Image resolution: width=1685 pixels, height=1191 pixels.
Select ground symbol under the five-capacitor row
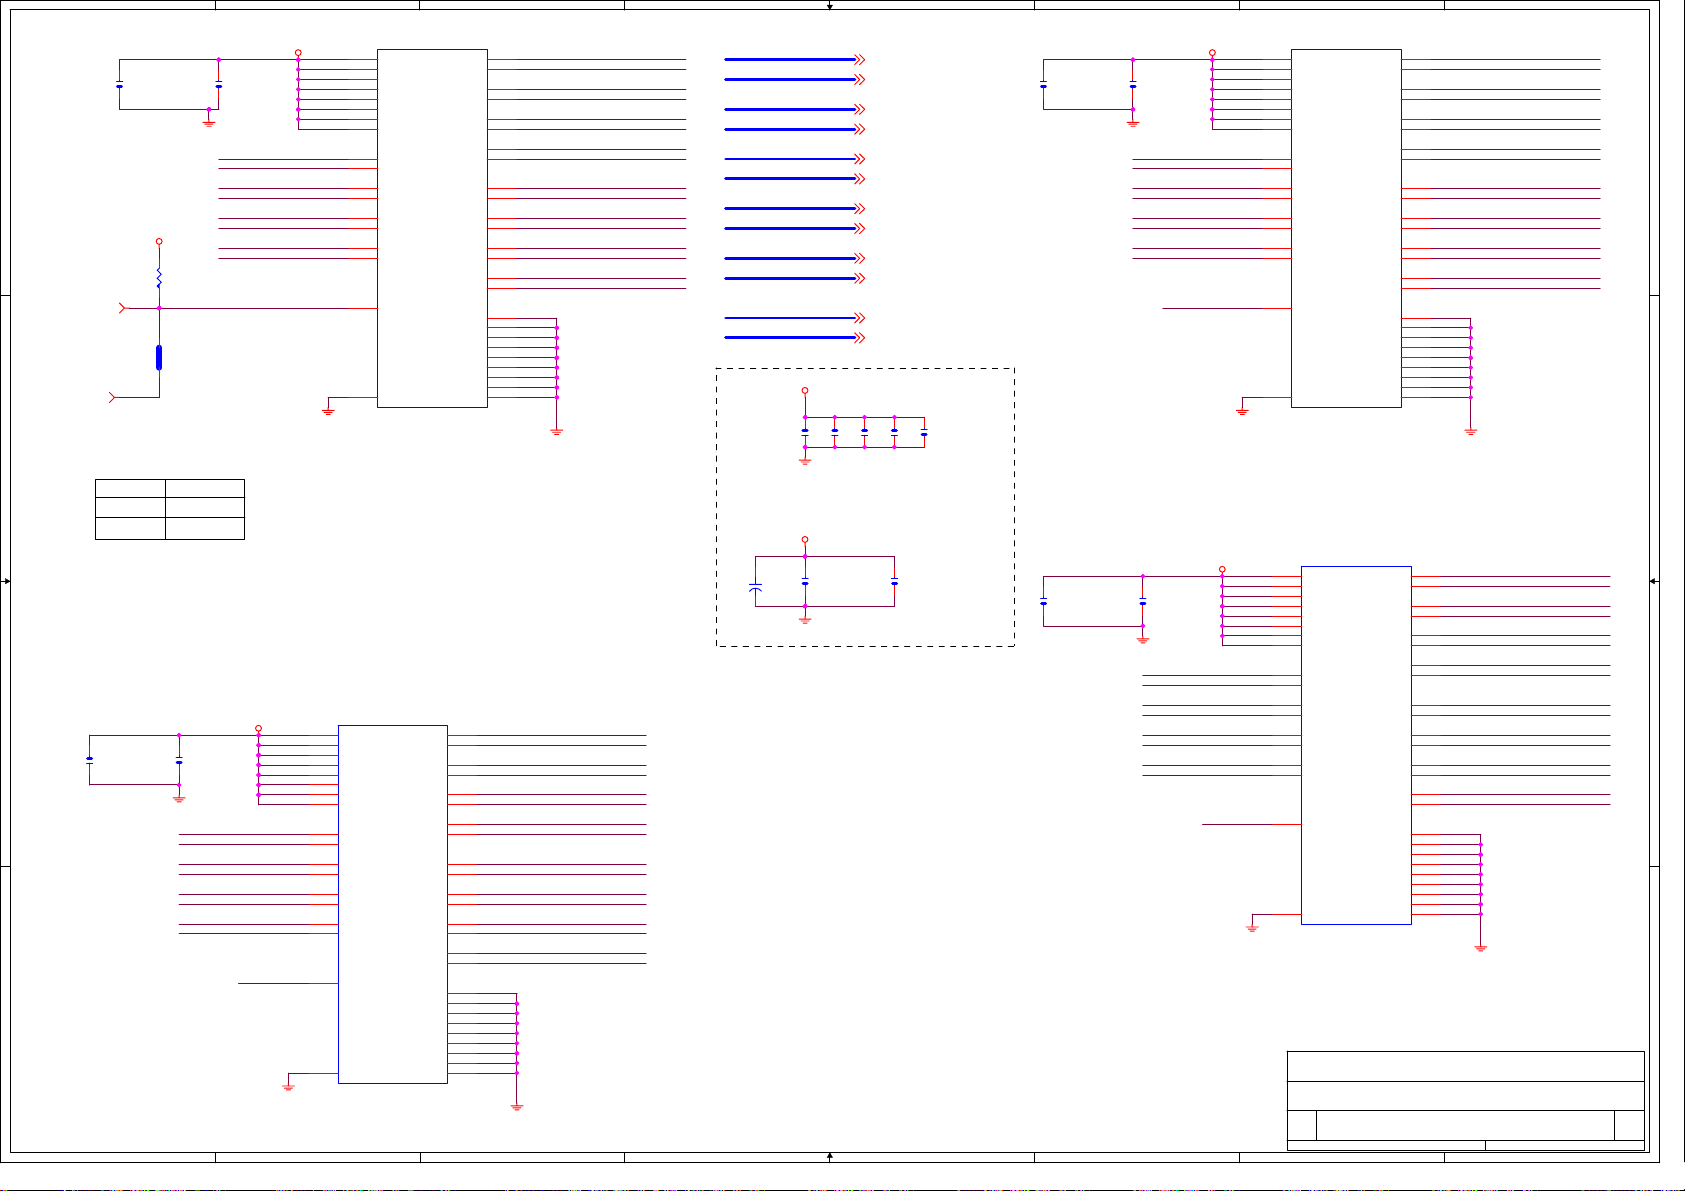point(805,462)
